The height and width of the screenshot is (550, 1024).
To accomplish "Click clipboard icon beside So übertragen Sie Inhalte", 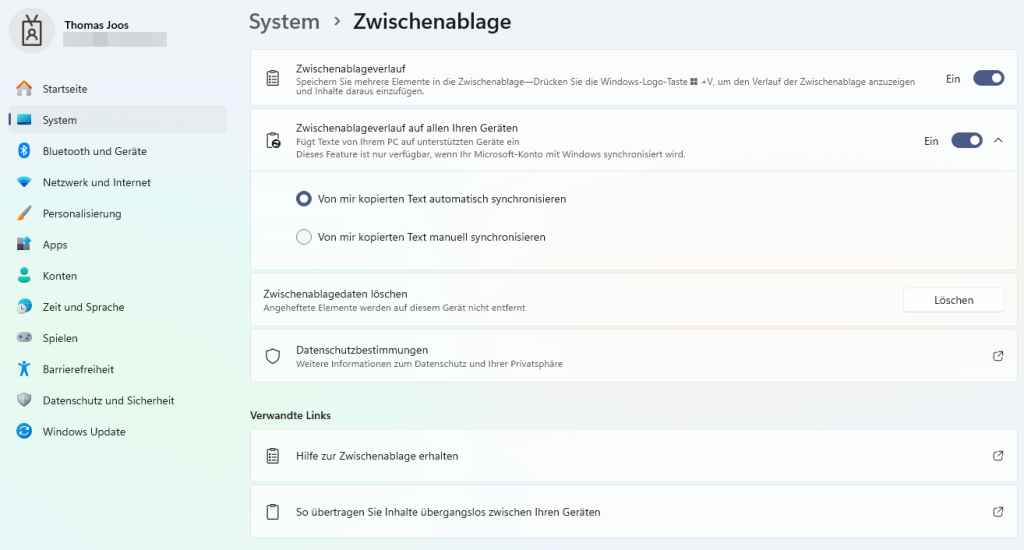I will (273, 512).
